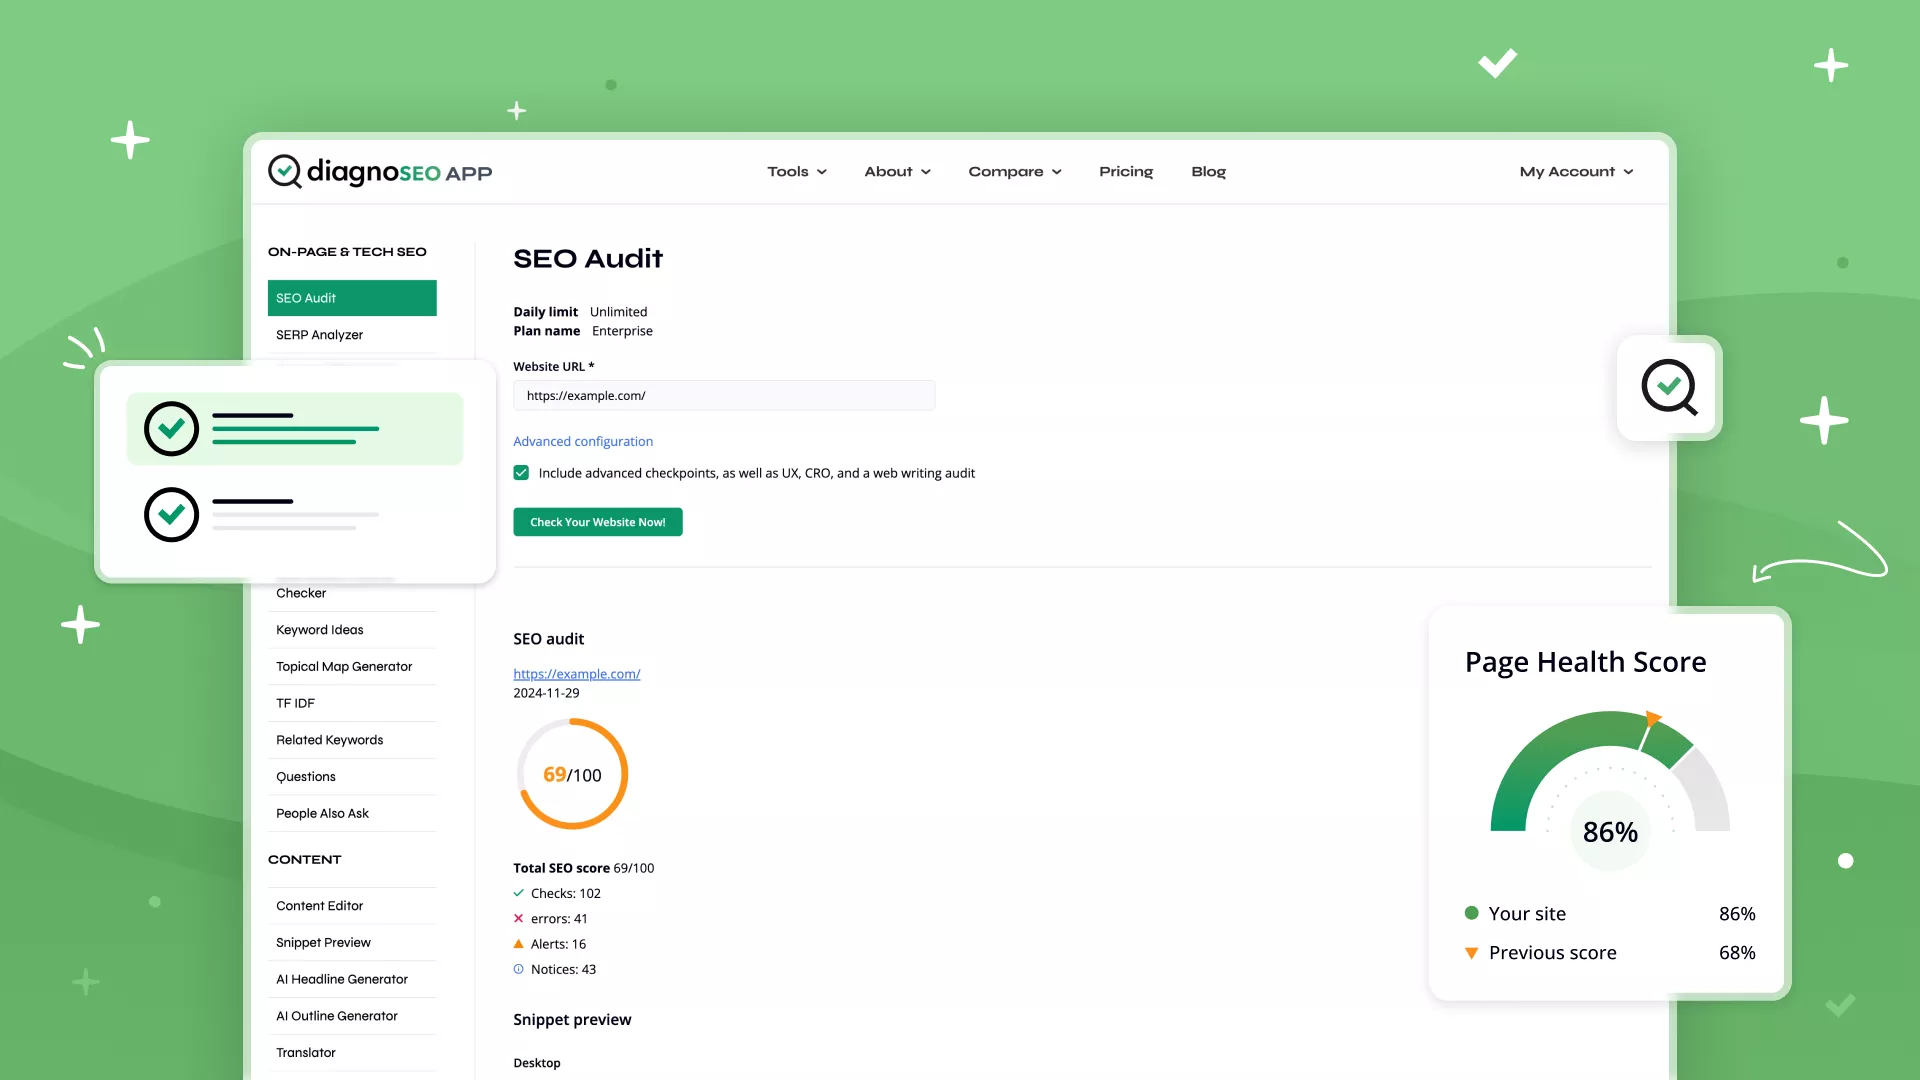Open the Blog menu item
This screenshot has height=1080, width=1920.
(1208, 172)
